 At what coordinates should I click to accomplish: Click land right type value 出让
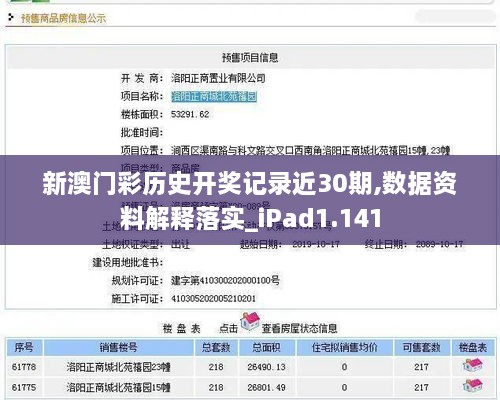point(180,244)
